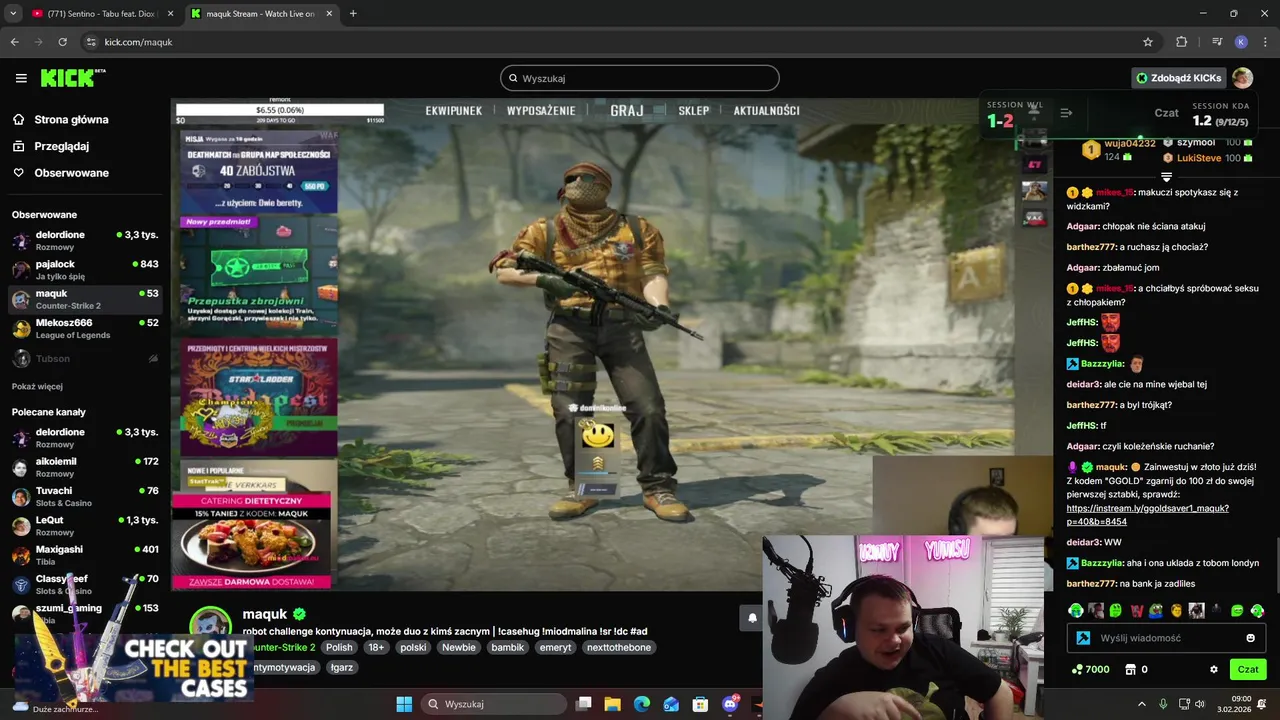
Task: Click Zdobądź KICKs button
Action: pos(1178,78)
